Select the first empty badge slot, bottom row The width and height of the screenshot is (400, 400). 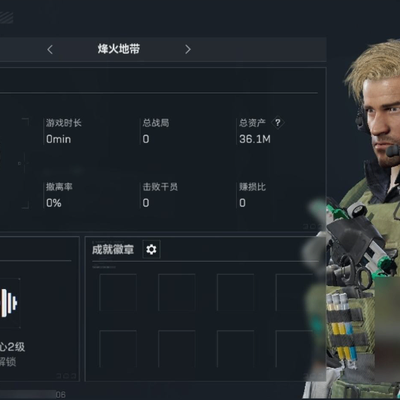tap(118, 349)
